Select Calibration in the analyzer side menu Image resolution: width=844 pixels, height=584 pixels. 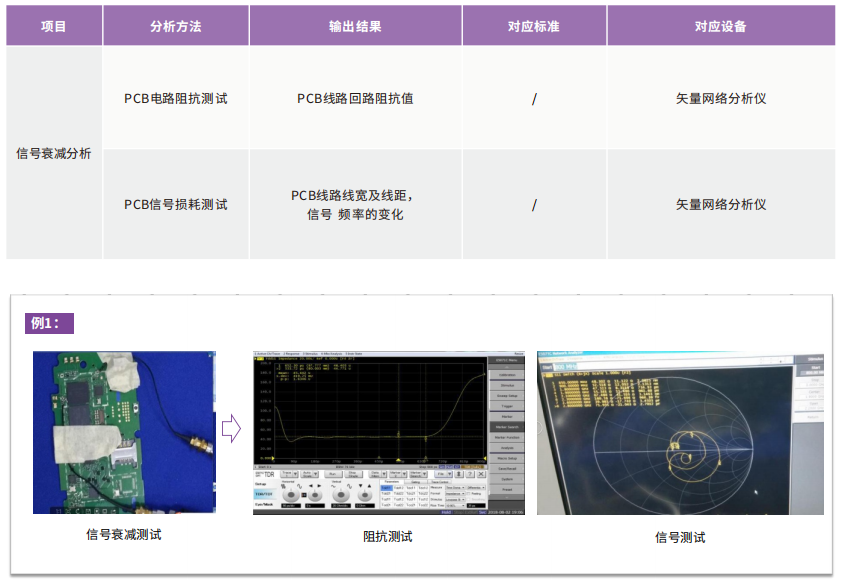pos(507,375)
